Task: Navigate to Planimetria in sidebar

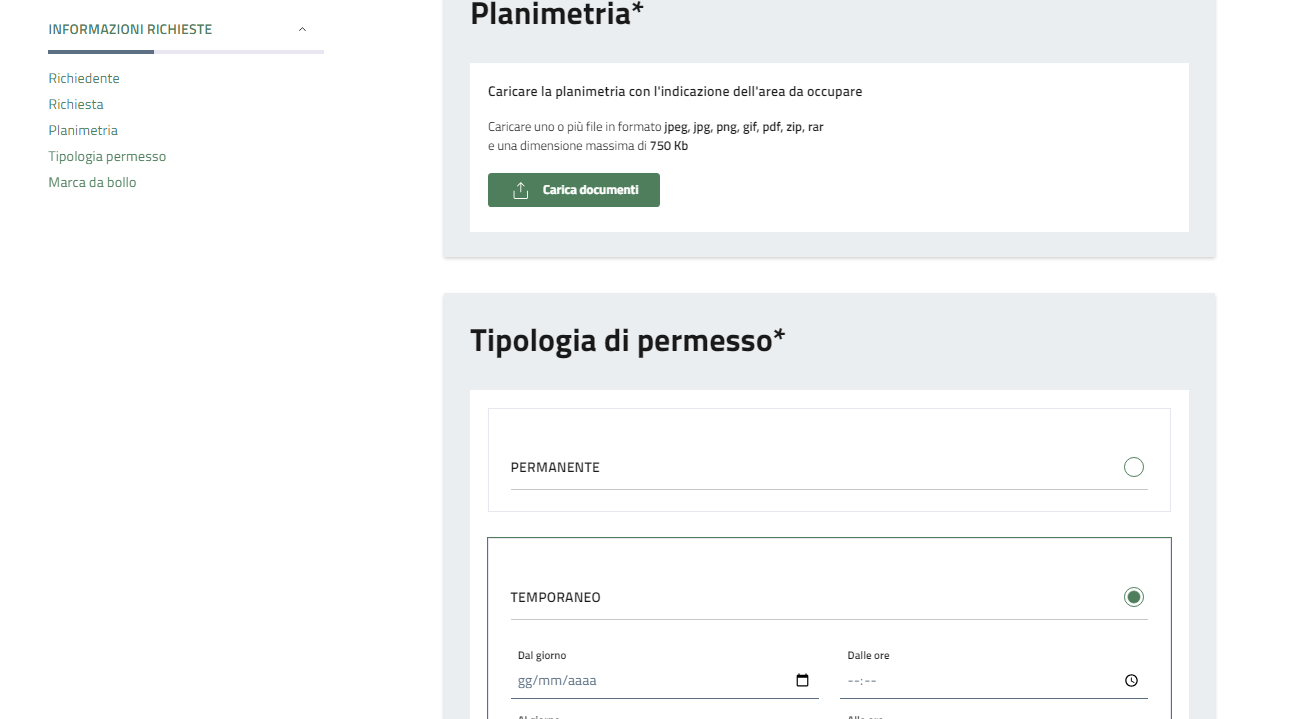Action: tap(83, 130)
